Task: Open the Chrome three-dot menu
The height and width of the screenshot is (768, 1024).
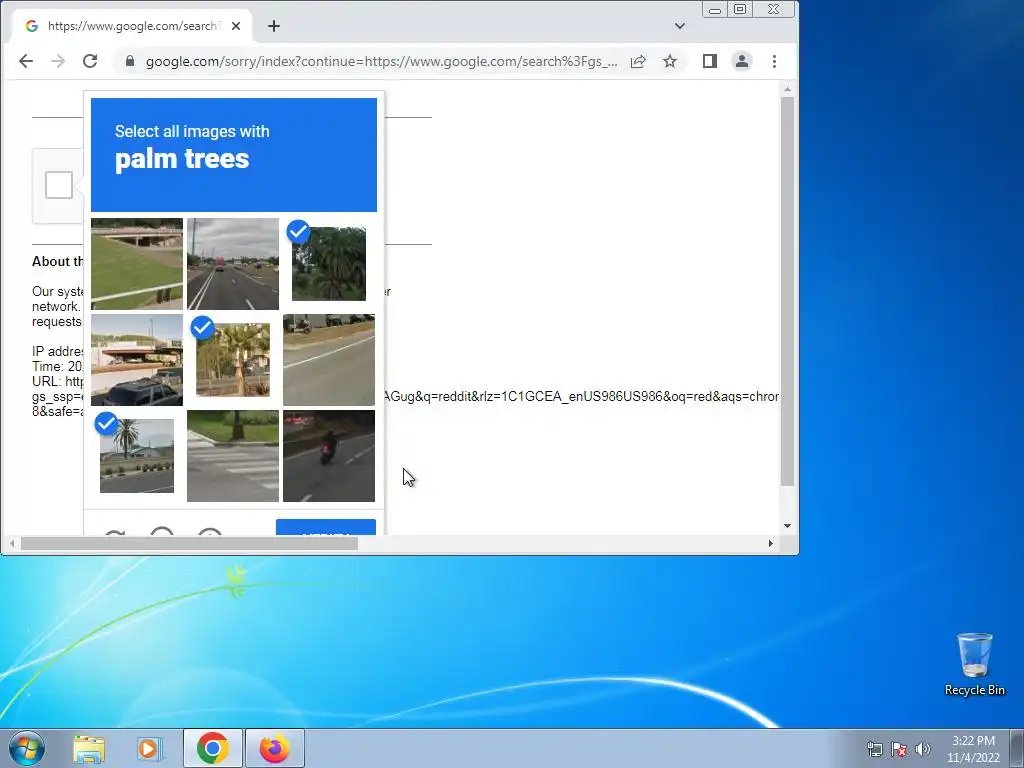Action: [x=775, y=61]
